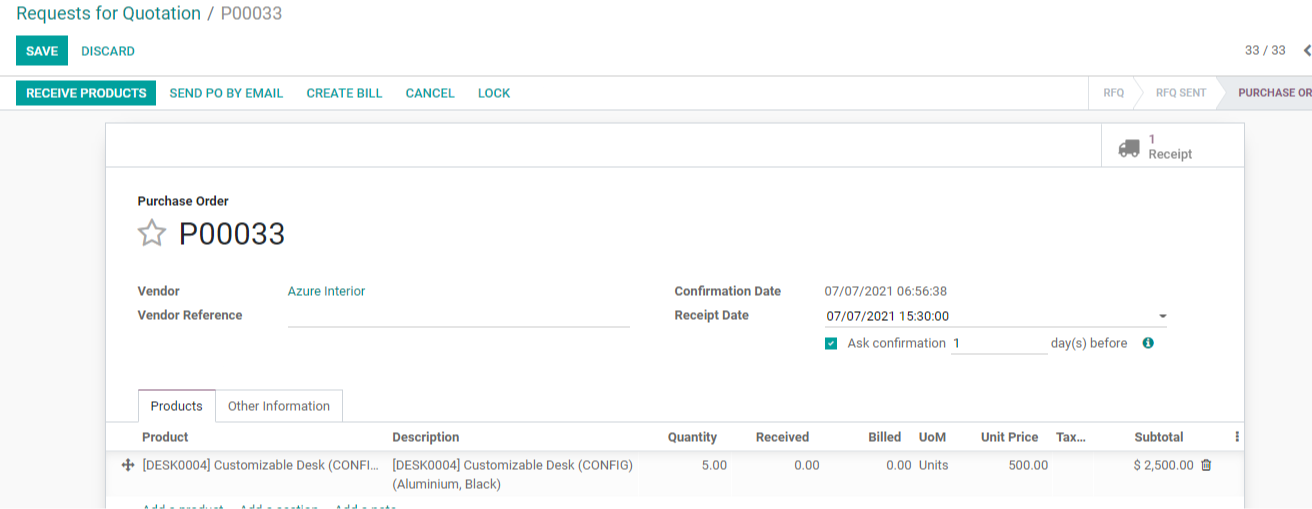Switch to the Other Information tab
Image resolution: width=1312 pixels, height=509 pixels.
click(x=279, y=406)
